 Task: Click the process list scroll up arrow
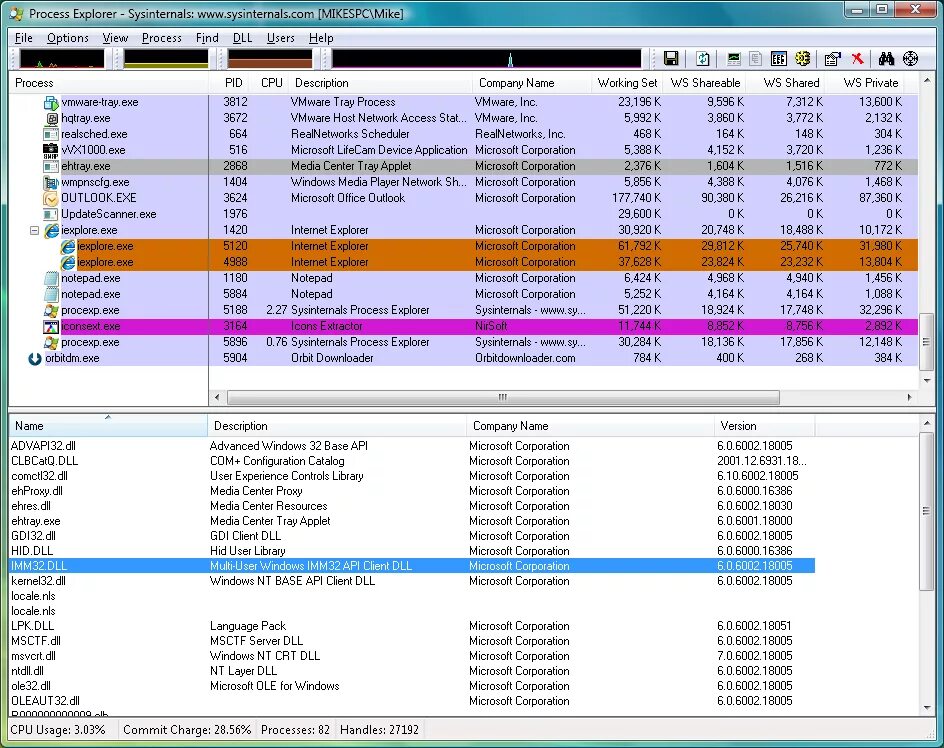(927, 80)
